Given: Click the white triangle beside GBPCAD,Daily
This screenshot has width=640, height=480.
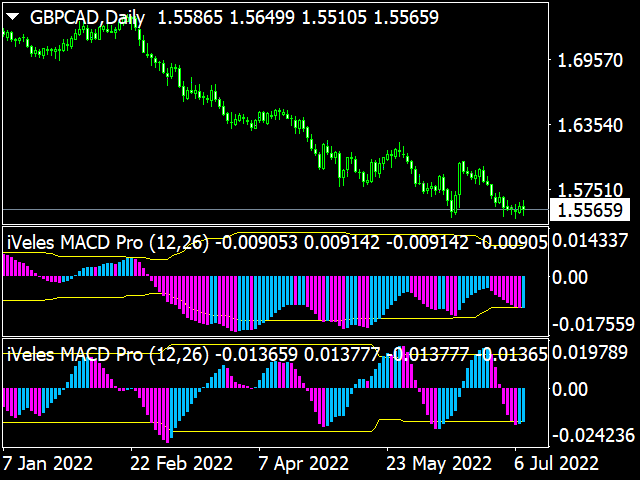Looking at the screenshot, I should pos(13,17).
